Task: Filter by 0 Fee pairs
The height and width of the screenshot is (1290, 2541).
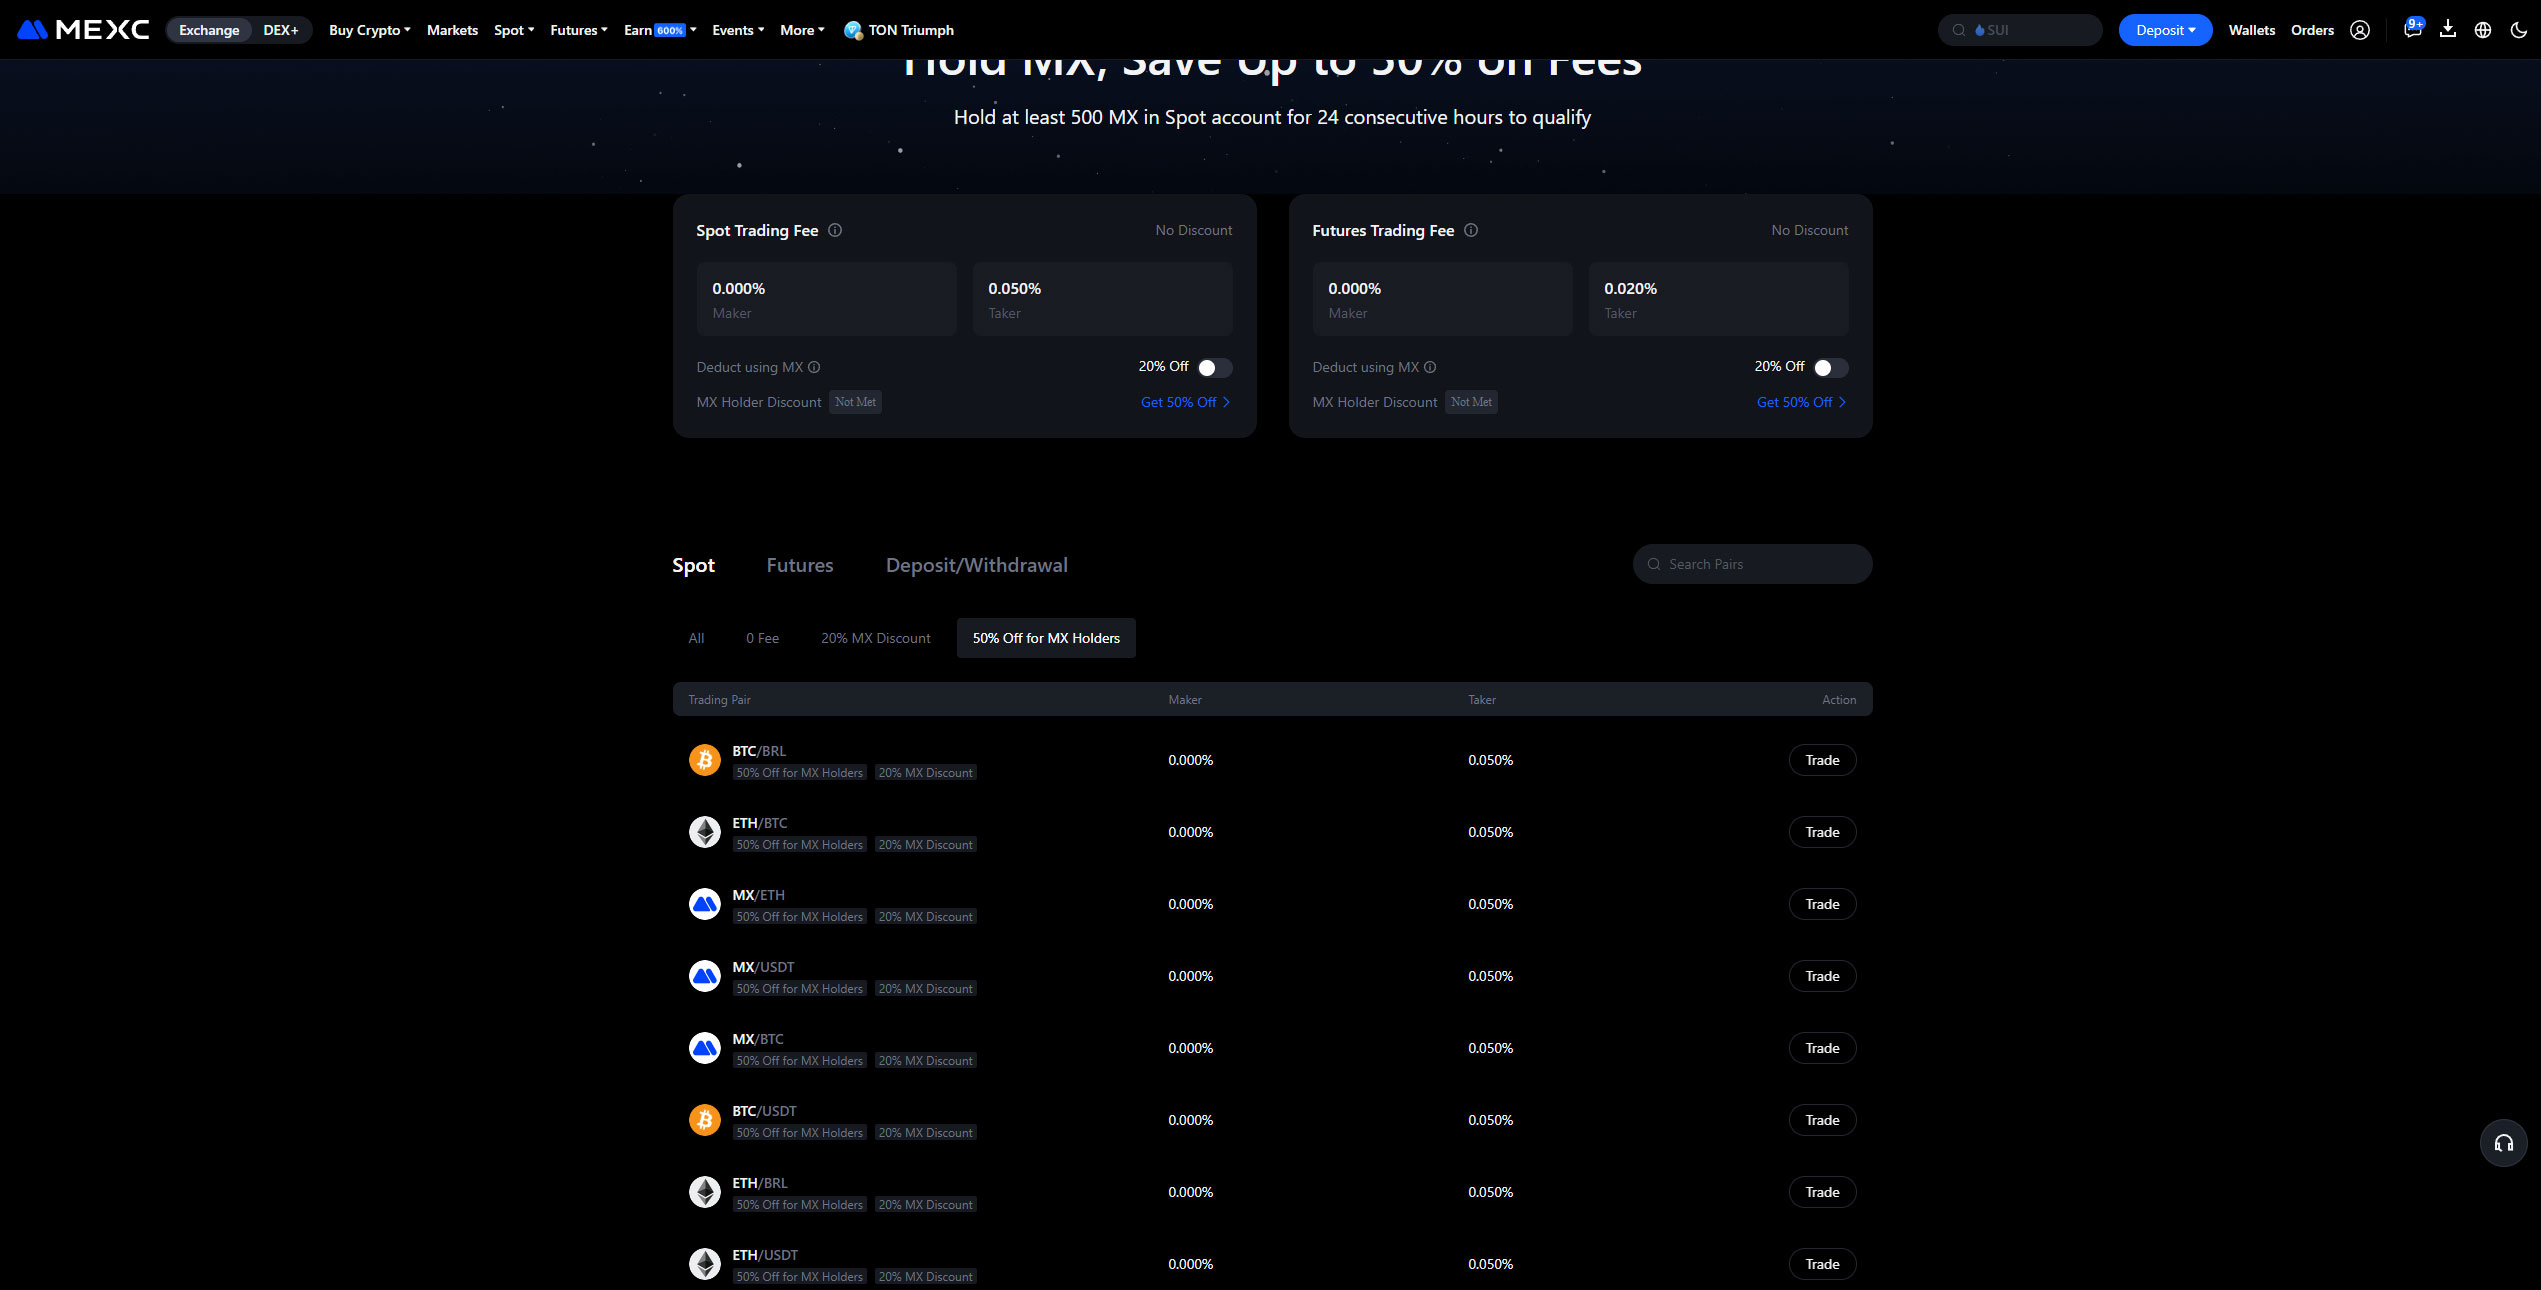Action: point(762,638)
